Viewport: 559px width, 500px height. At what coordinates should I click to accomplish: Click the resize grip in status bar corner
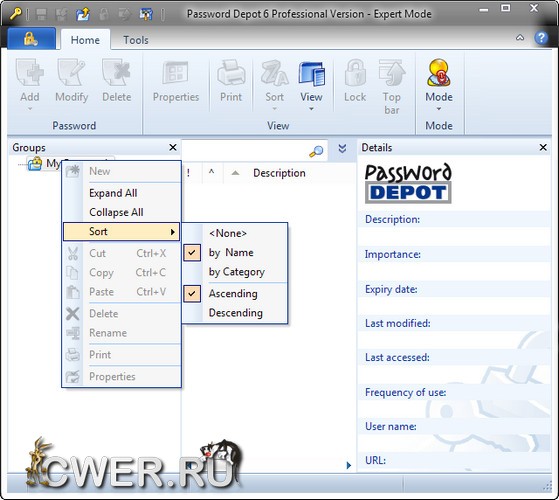[547, 485]
